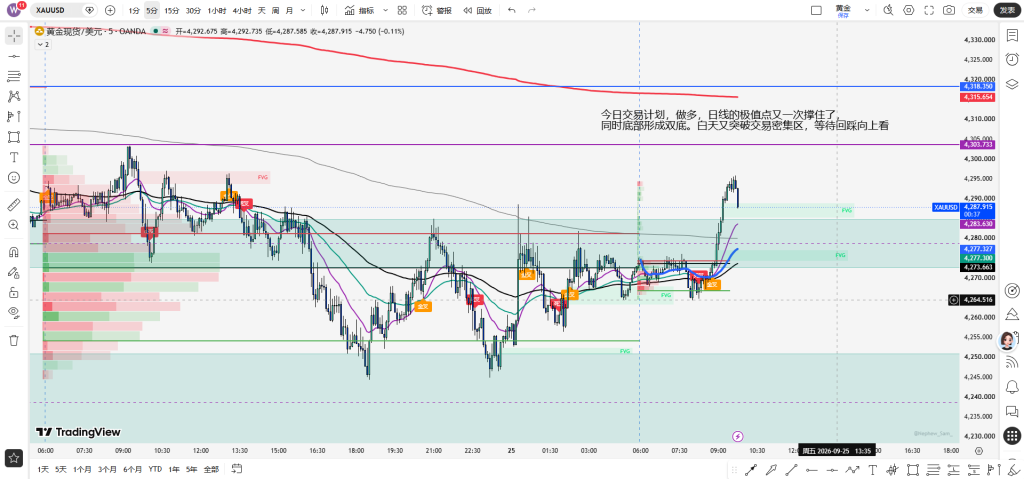Open the candlestick chart type menu
This screenshot has width=1024, height=479.
tap(325, 10)
